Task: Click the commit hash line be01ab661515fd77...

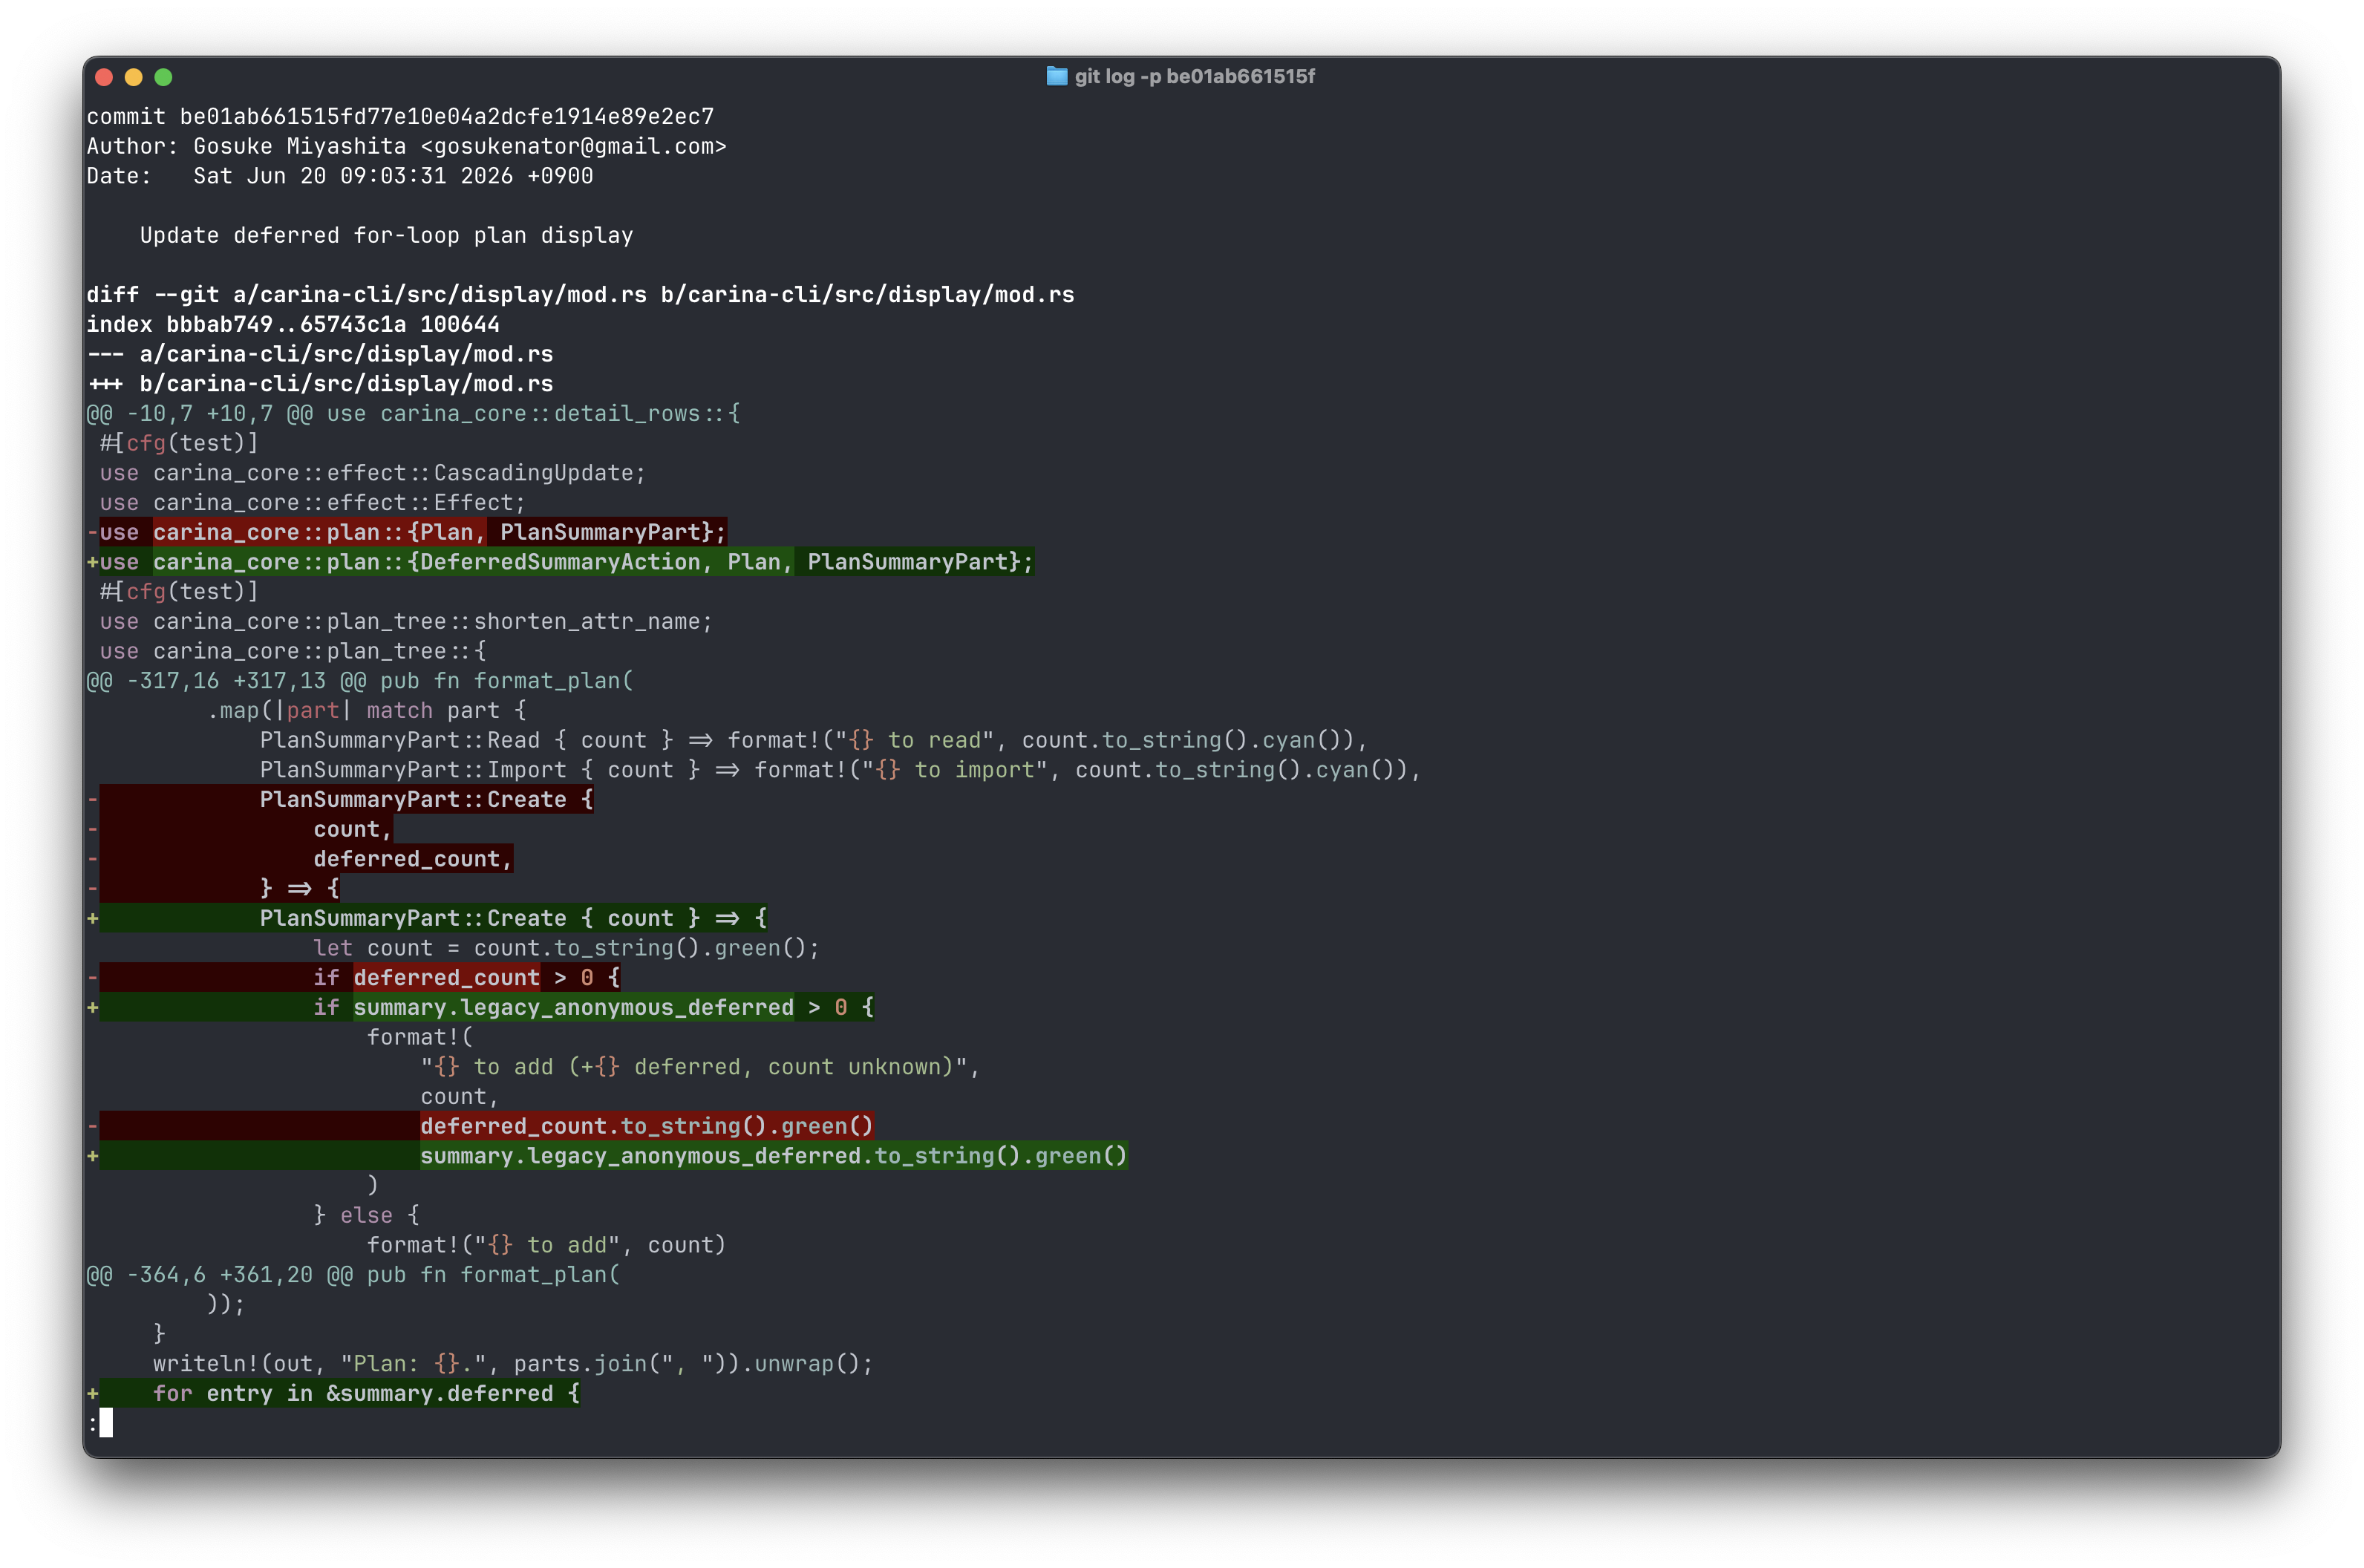Action: (x=400, y=116)
